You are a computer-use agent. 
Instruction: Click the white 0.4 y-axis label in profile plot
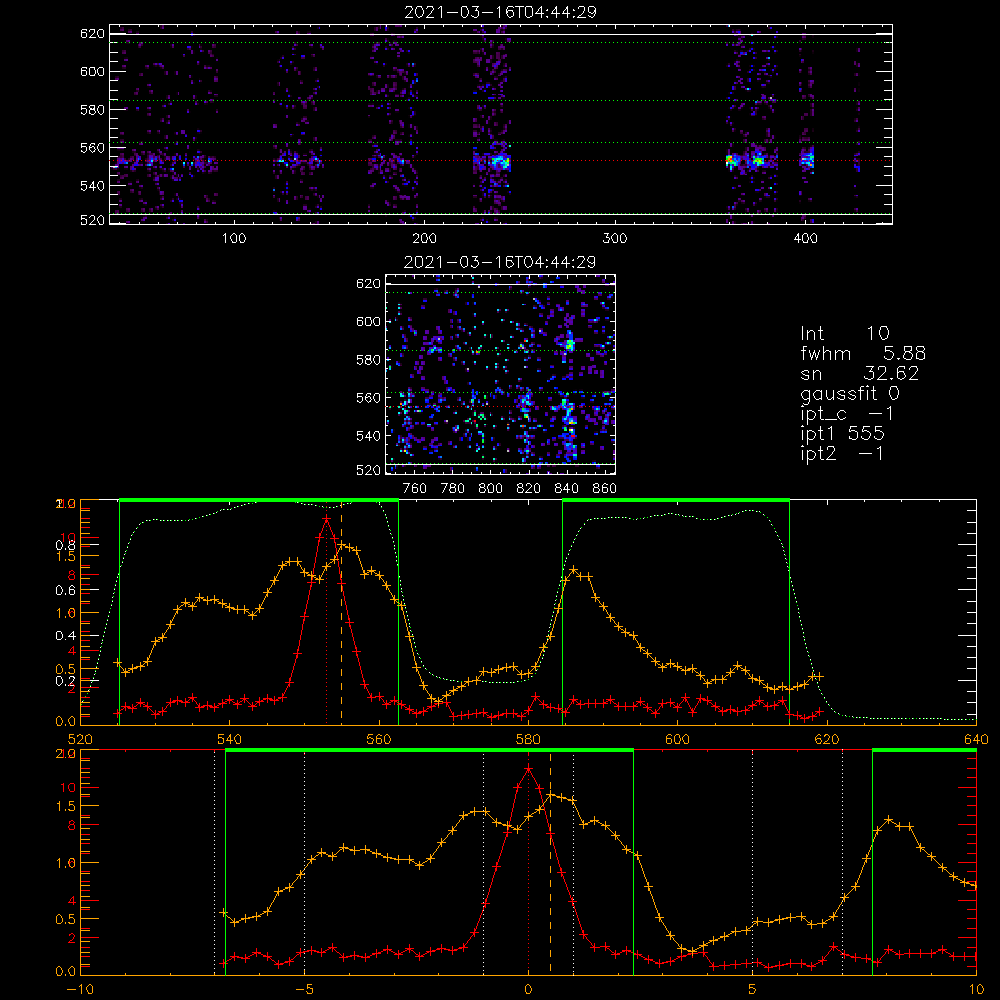click(65, 636)
